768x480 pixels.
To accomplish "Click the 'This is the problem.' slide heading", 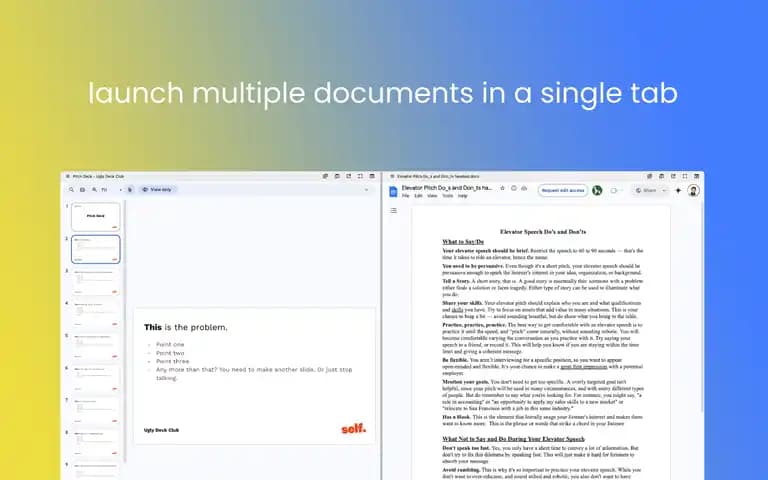I will coord(186,327).
